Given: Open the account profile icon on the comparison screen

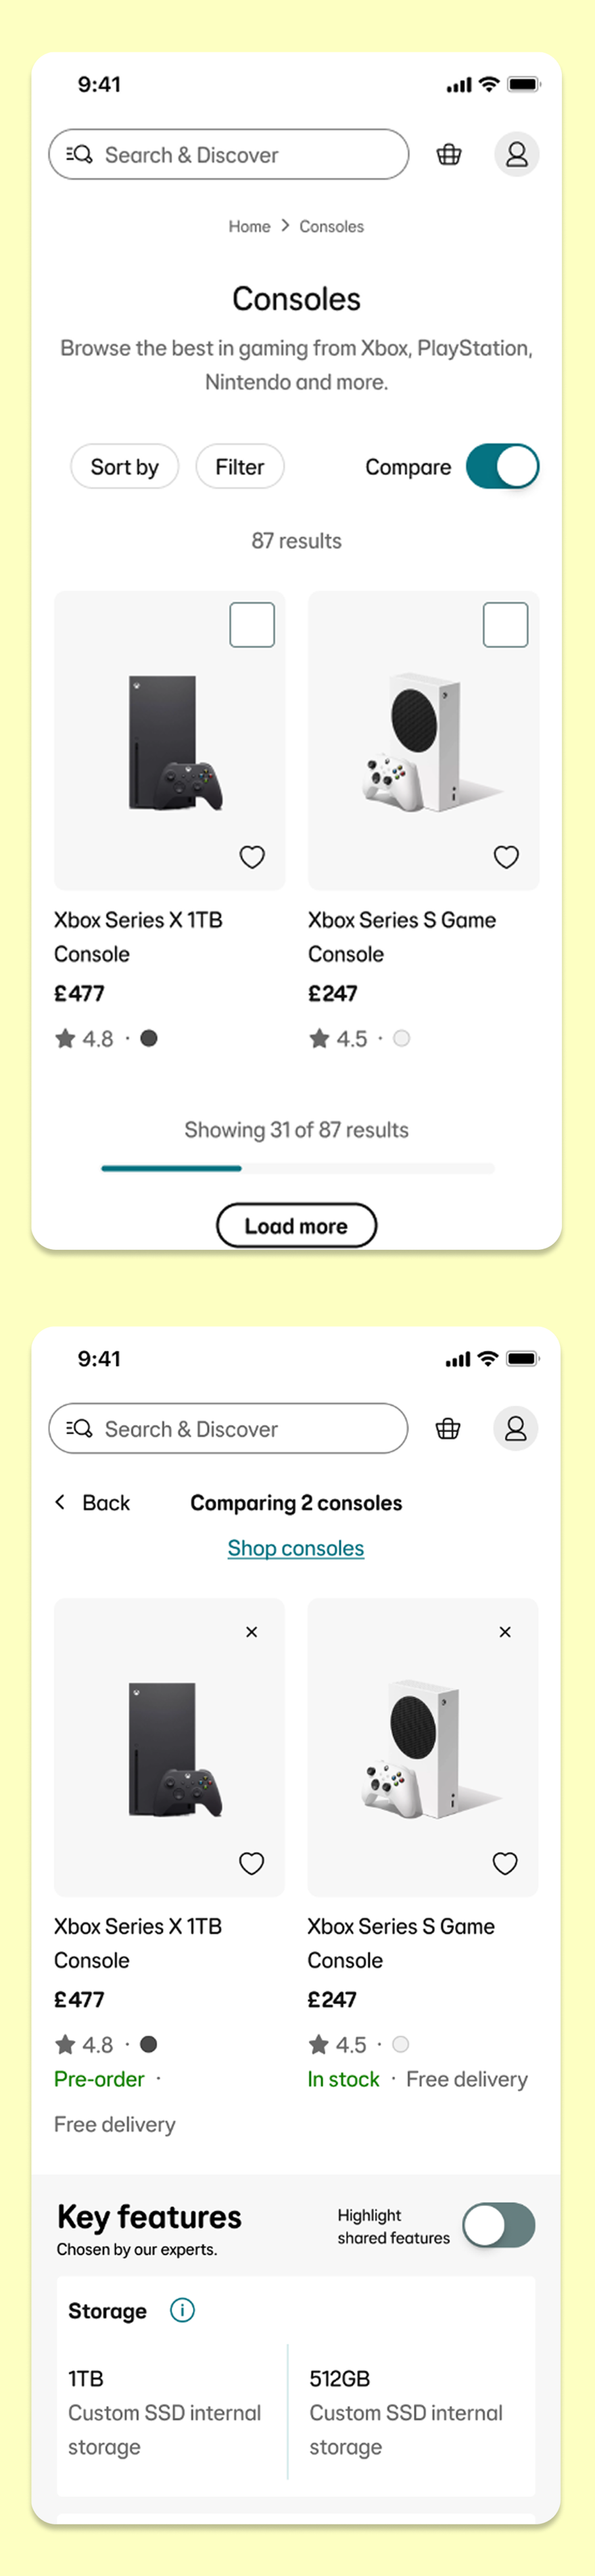Looking at the screenshot, I should 516,1428.
